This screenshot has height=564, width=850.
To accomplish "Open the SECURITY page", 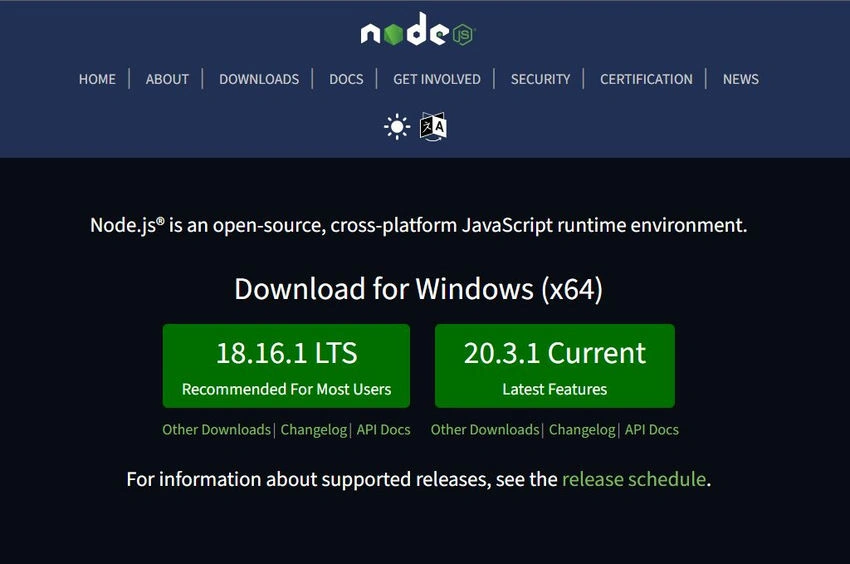I will tap(540, 79).
